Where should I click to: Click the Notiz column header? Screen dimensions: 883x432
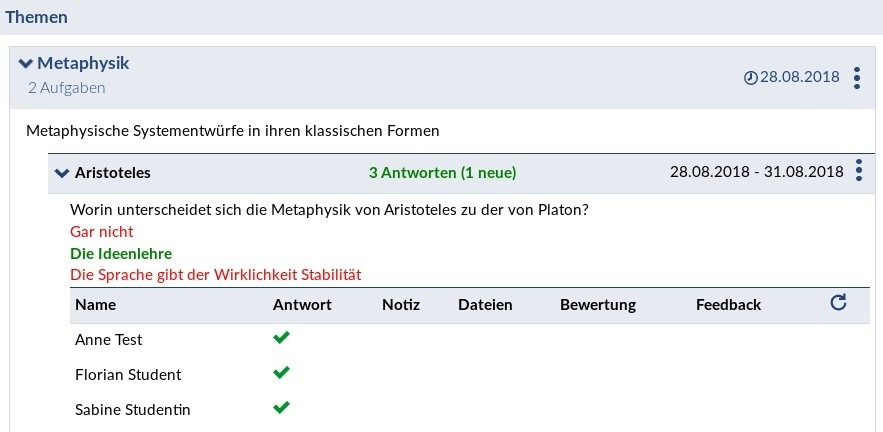401,305
